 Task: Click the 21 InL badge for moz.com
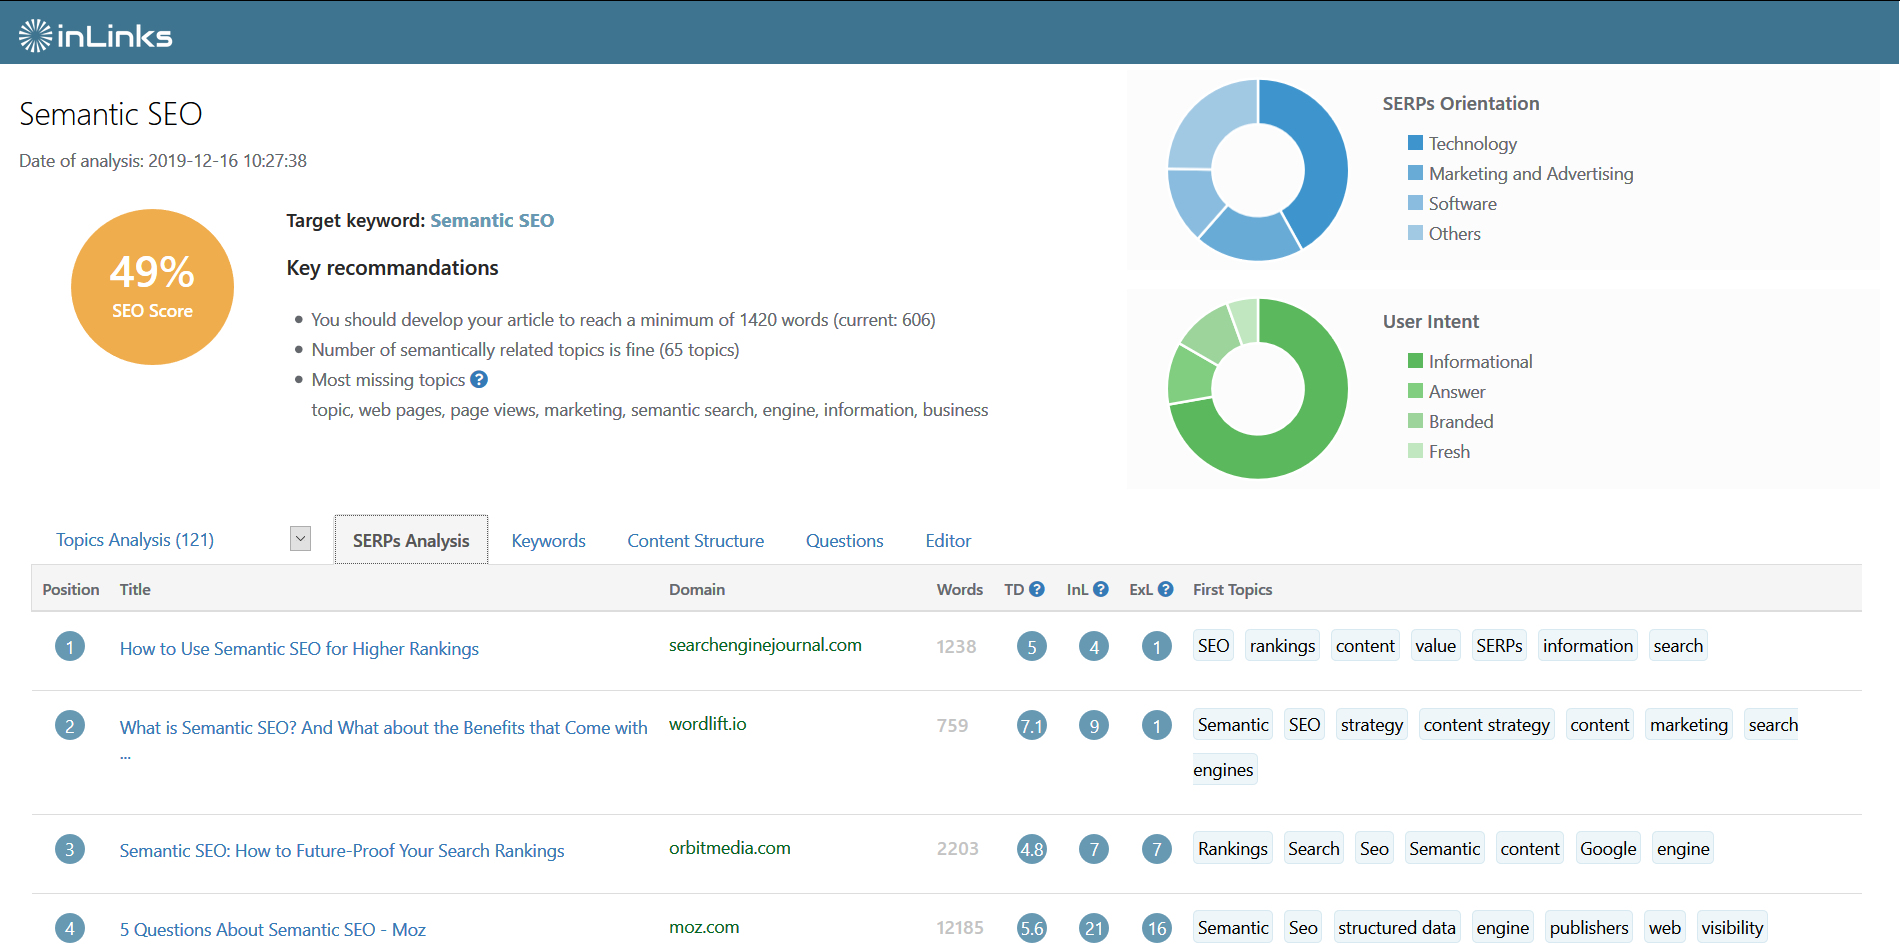pyautogui.click(x=1094, y=929)
